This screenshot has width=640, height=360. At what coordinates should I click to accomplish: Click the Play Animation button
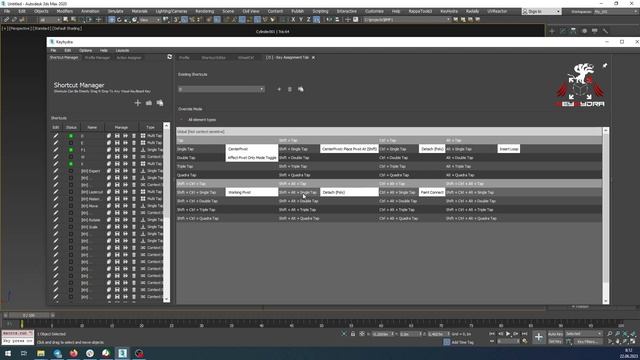point(508,334)
